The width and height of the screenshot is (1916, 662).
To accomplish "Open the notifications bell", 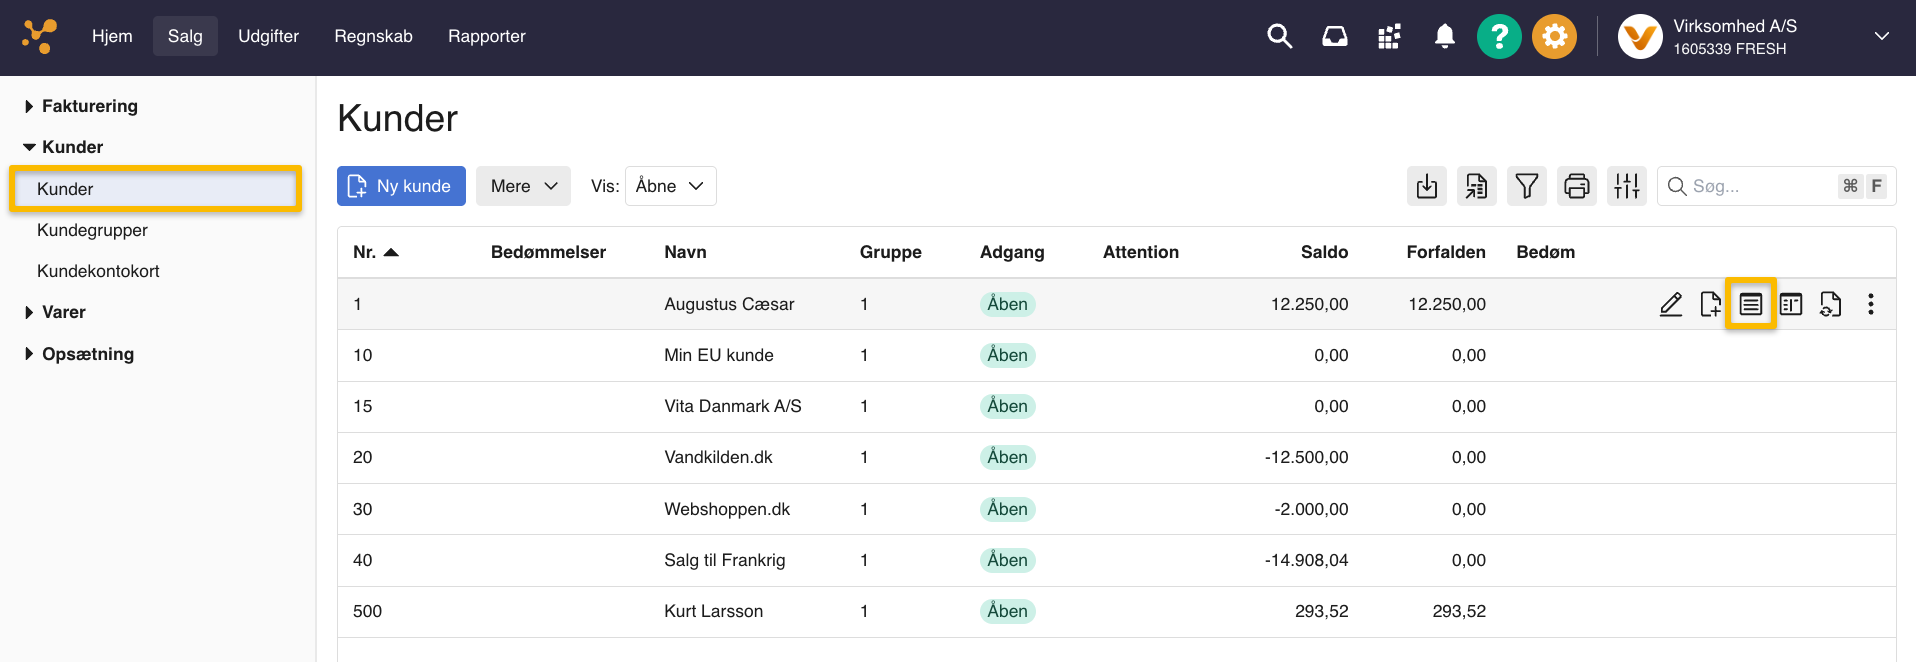I will (1444, 37).
